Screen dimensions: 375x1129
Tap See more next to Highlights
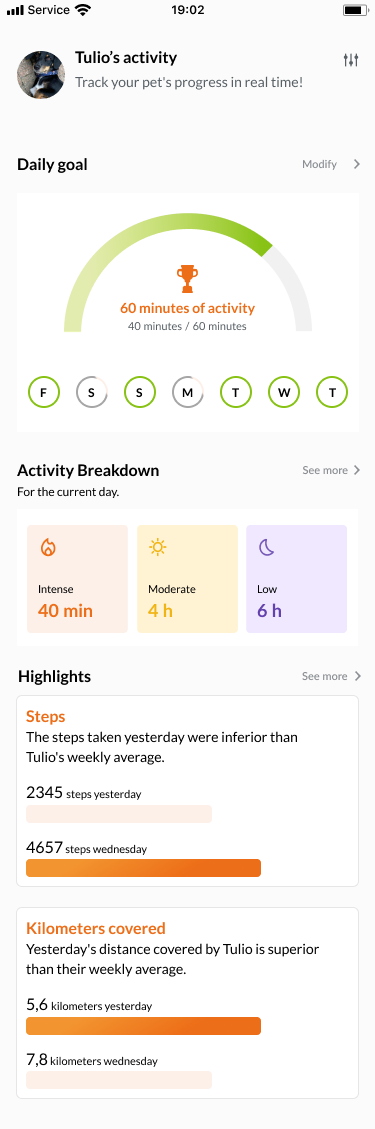pos(325,676)
